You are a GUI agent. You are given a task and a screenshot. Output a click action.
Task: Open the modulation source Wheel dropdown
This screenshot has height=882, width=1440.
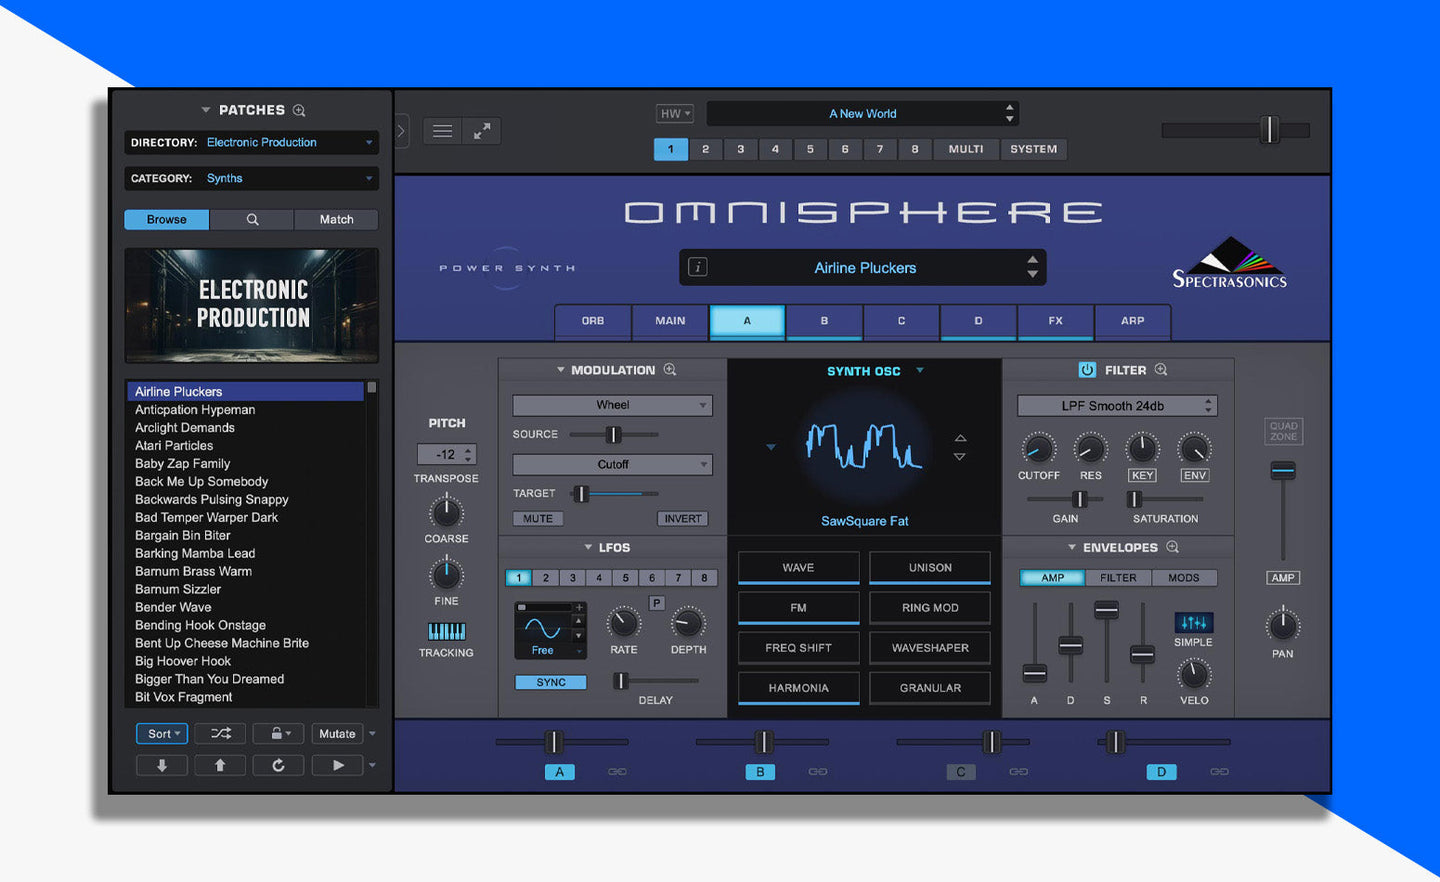click(612, 405)
